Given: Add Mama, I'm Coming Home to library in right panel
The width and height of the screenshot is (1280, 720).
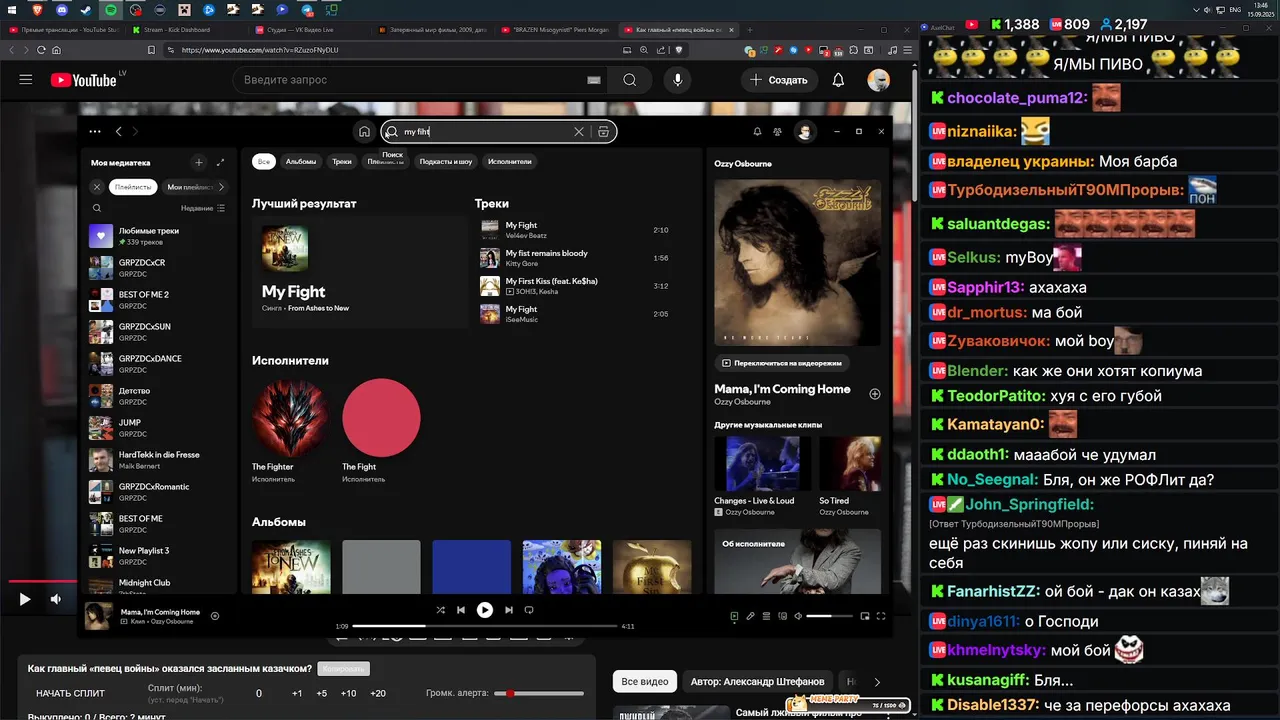Looking at the screenshot, I should (875, 394).
